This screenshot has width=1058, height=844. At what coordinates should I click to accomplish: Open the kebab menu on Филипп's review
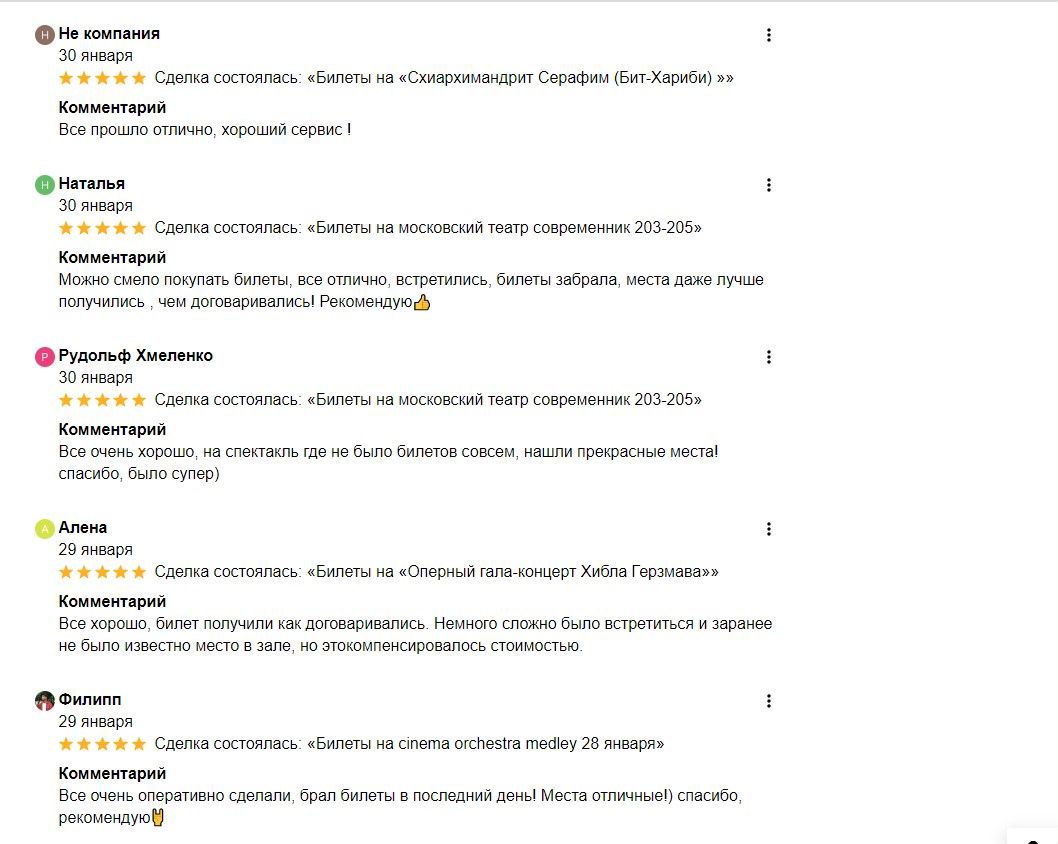tap(769, 701)
